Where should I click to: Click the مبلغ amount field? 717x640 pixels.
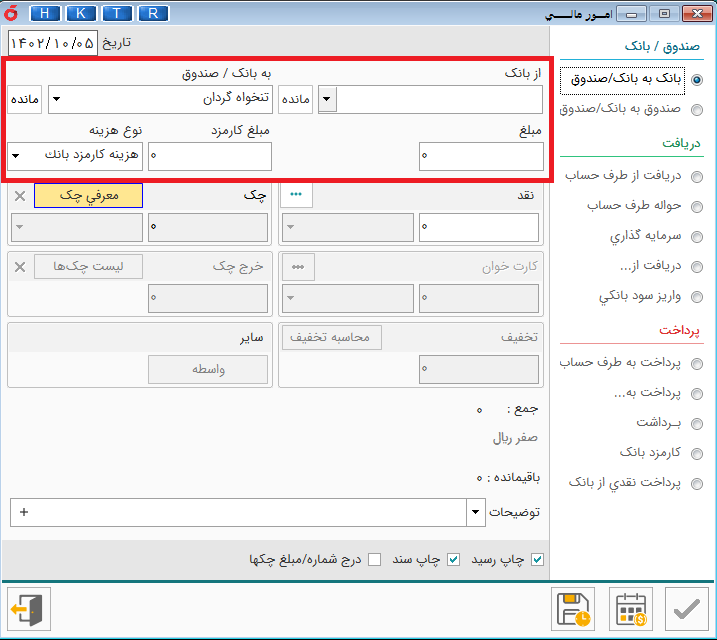click(x=481, y=156)
